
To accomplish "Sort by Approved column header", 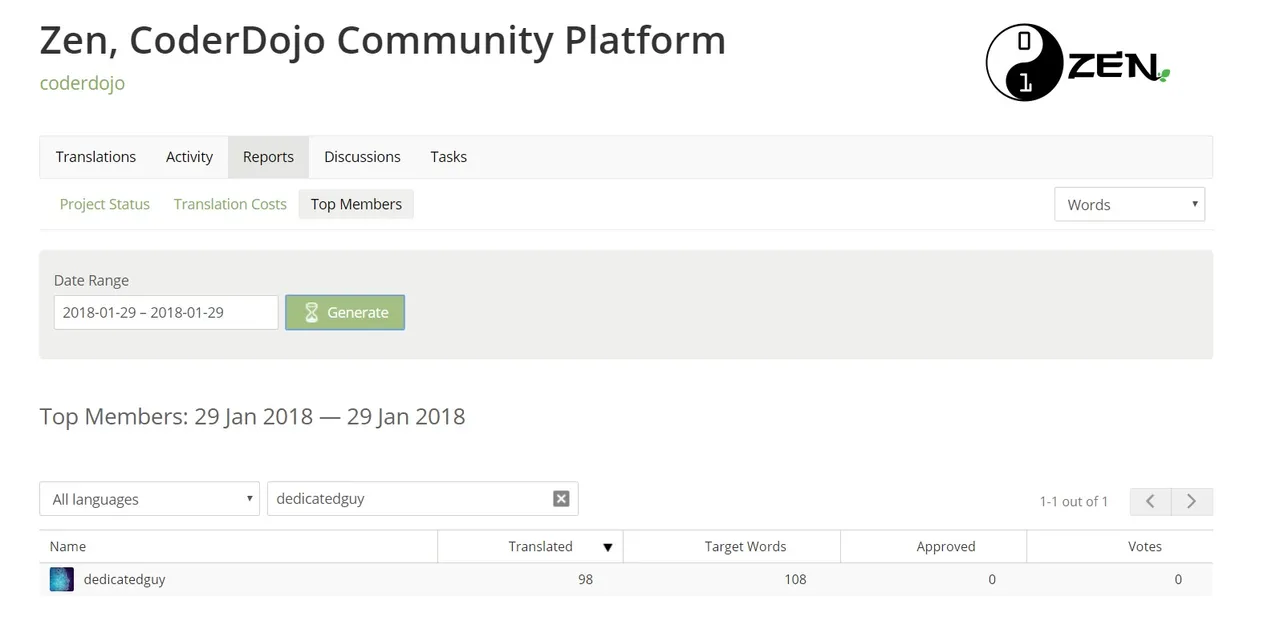I will 934,546.
